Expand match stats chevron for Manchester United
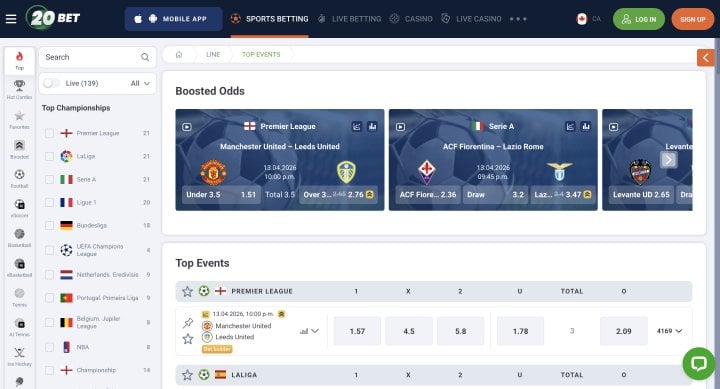Viewport: 720px width, 389px height. pyautogui.click(x=315, y=331)
